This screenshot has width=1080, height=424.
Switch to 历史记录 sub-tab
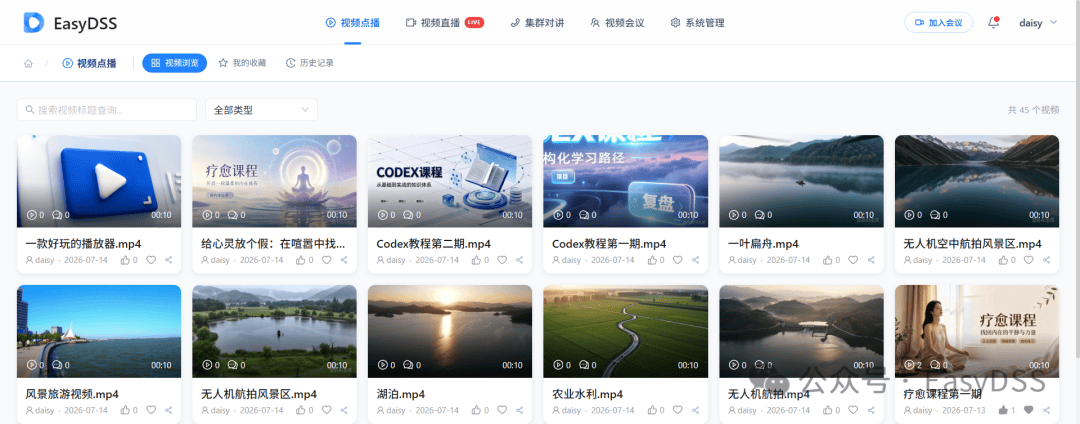[x=309, y=63]
